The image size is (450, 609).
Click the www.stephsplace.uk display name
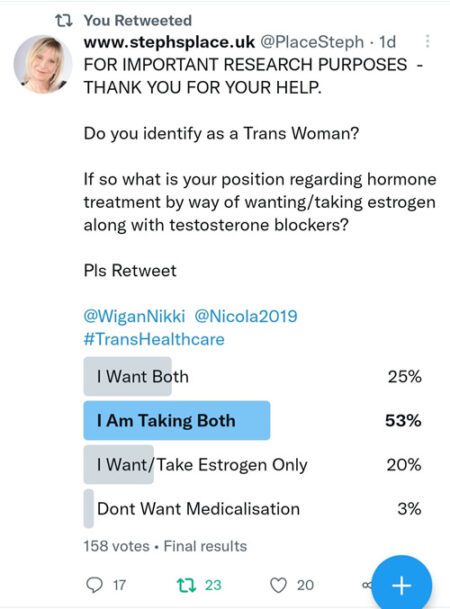click(x=169, y=42)
